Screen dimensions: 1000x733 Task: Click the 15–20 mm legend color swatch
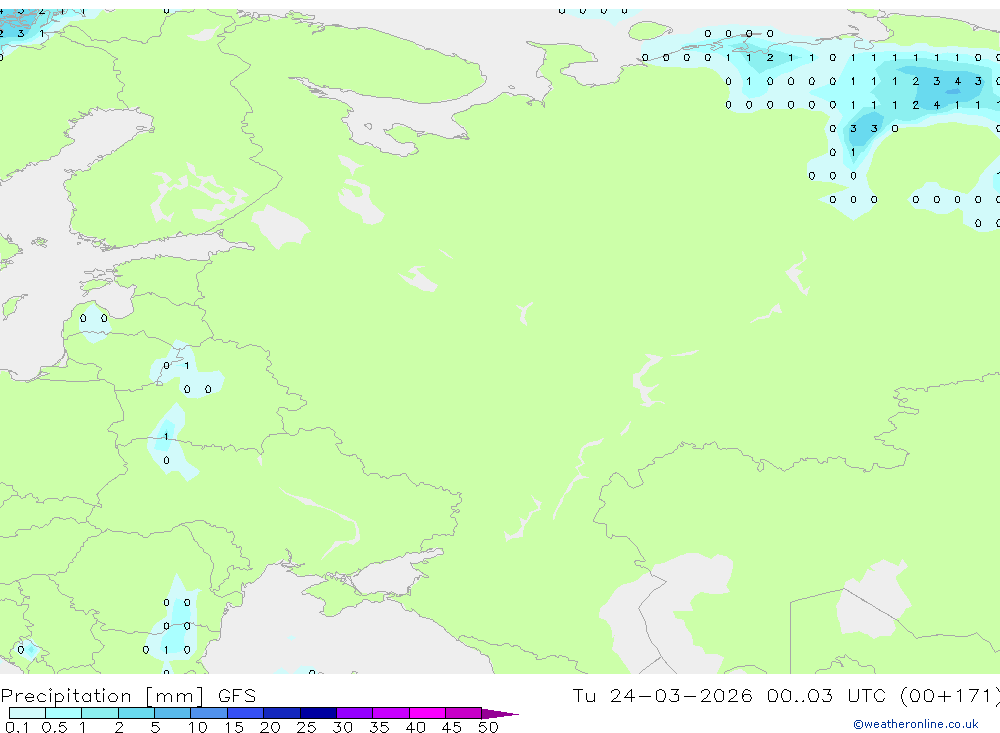[246, 713]
